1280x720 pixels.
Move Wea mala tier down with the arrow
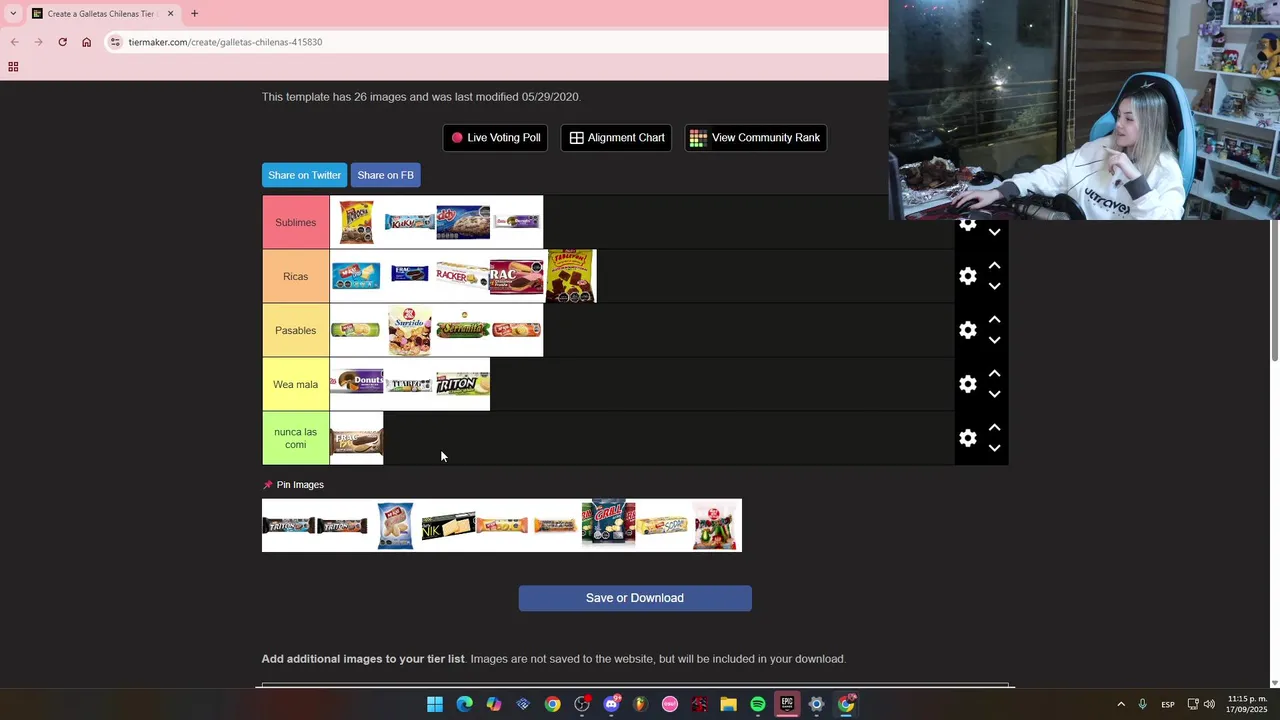994,394
